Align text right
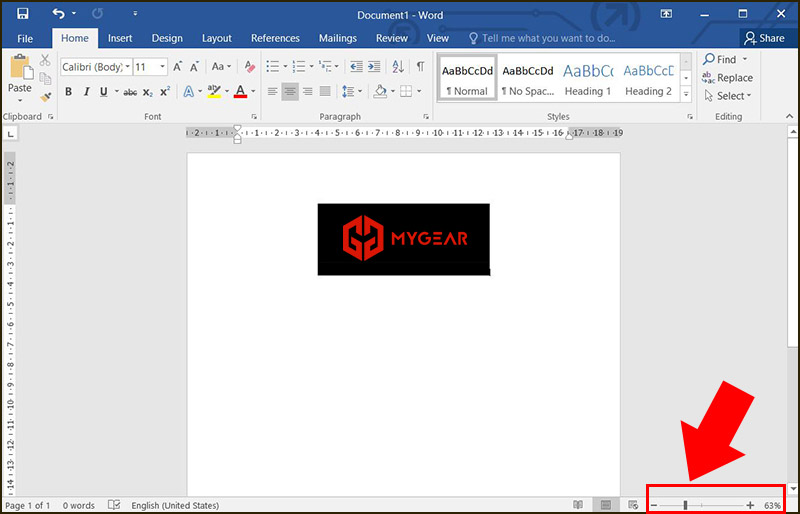The width and height of the screenshot is (800, 514). 308,92
